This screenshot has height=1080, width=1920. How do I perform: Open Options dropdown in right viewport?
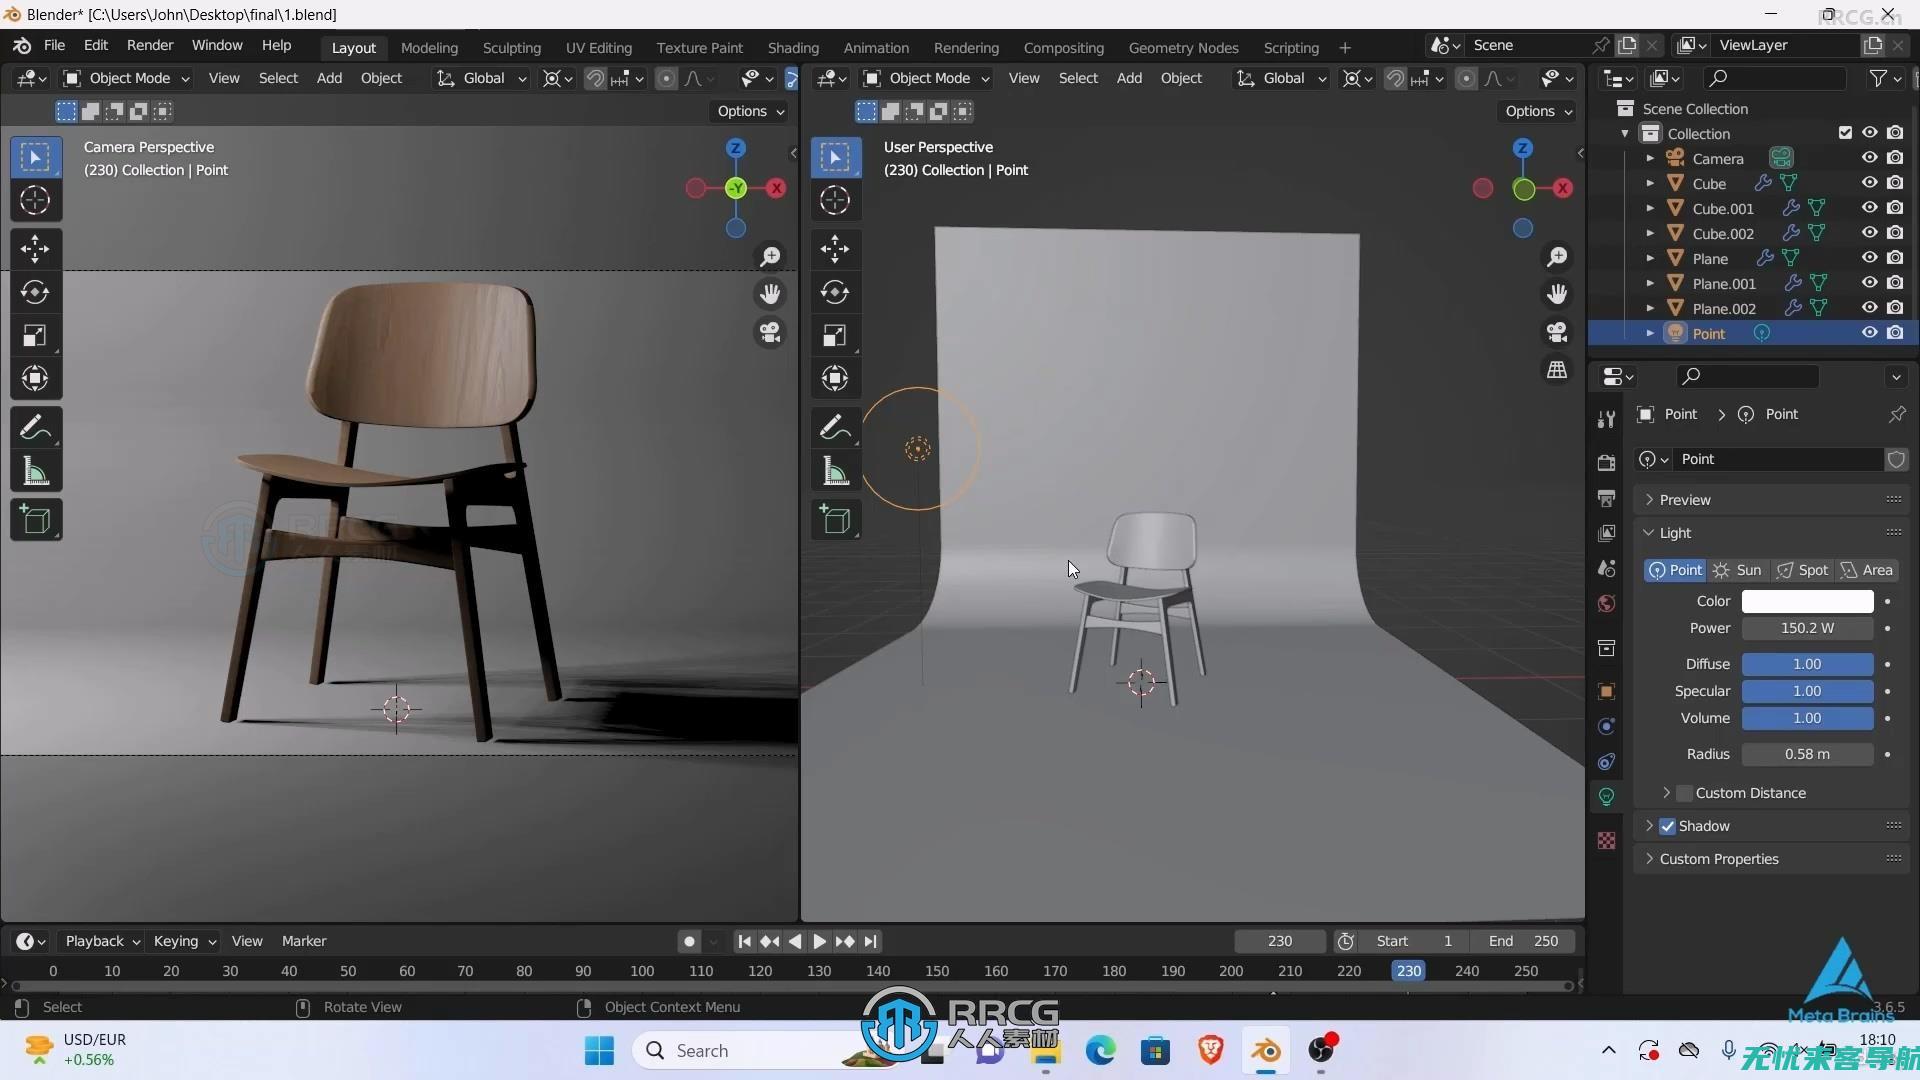point(1538,111)
